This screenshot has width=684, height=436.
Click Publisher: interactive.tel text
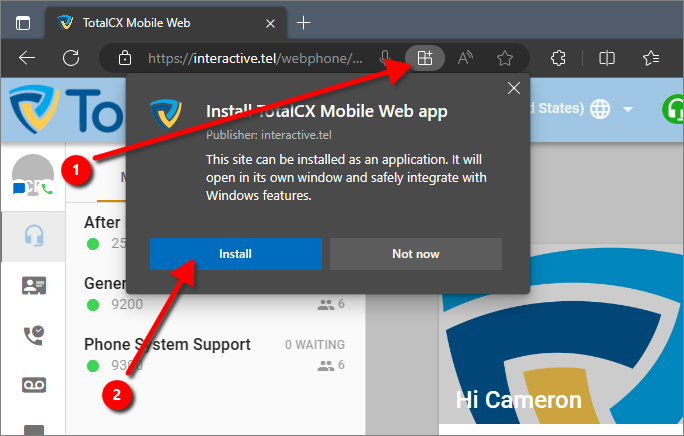(x=269, y=135)
